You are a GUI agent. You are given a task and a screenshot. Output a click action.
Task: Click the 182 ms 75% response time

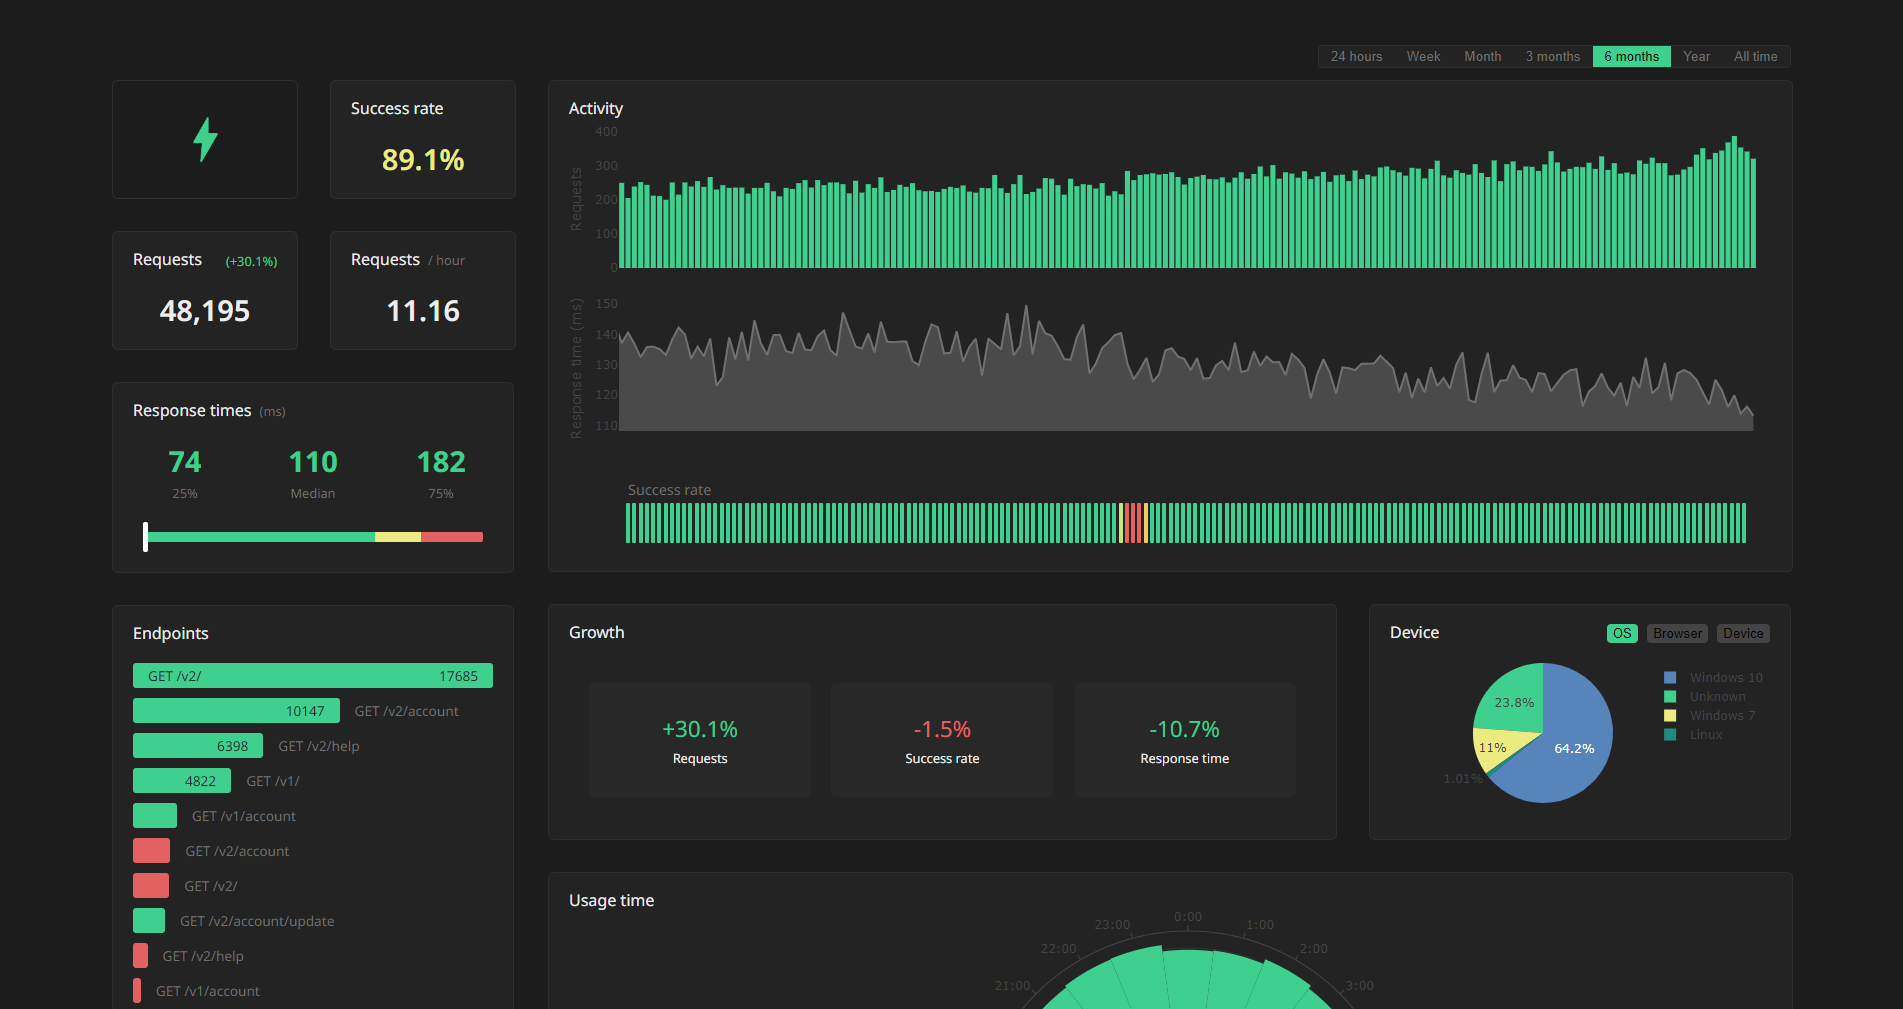pos(441,462)
